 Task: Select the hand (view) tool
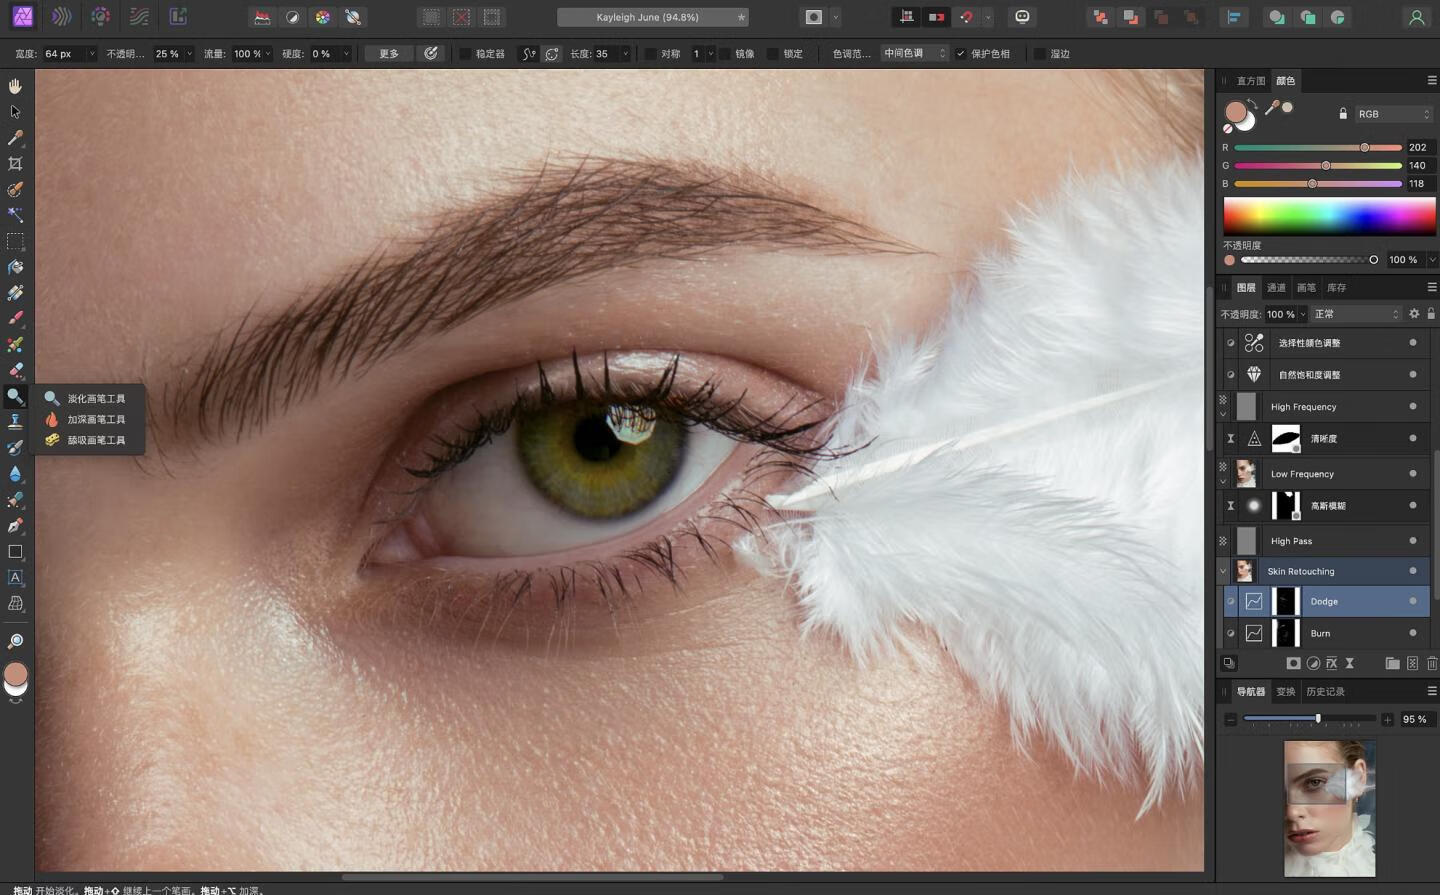click(15, 86)
